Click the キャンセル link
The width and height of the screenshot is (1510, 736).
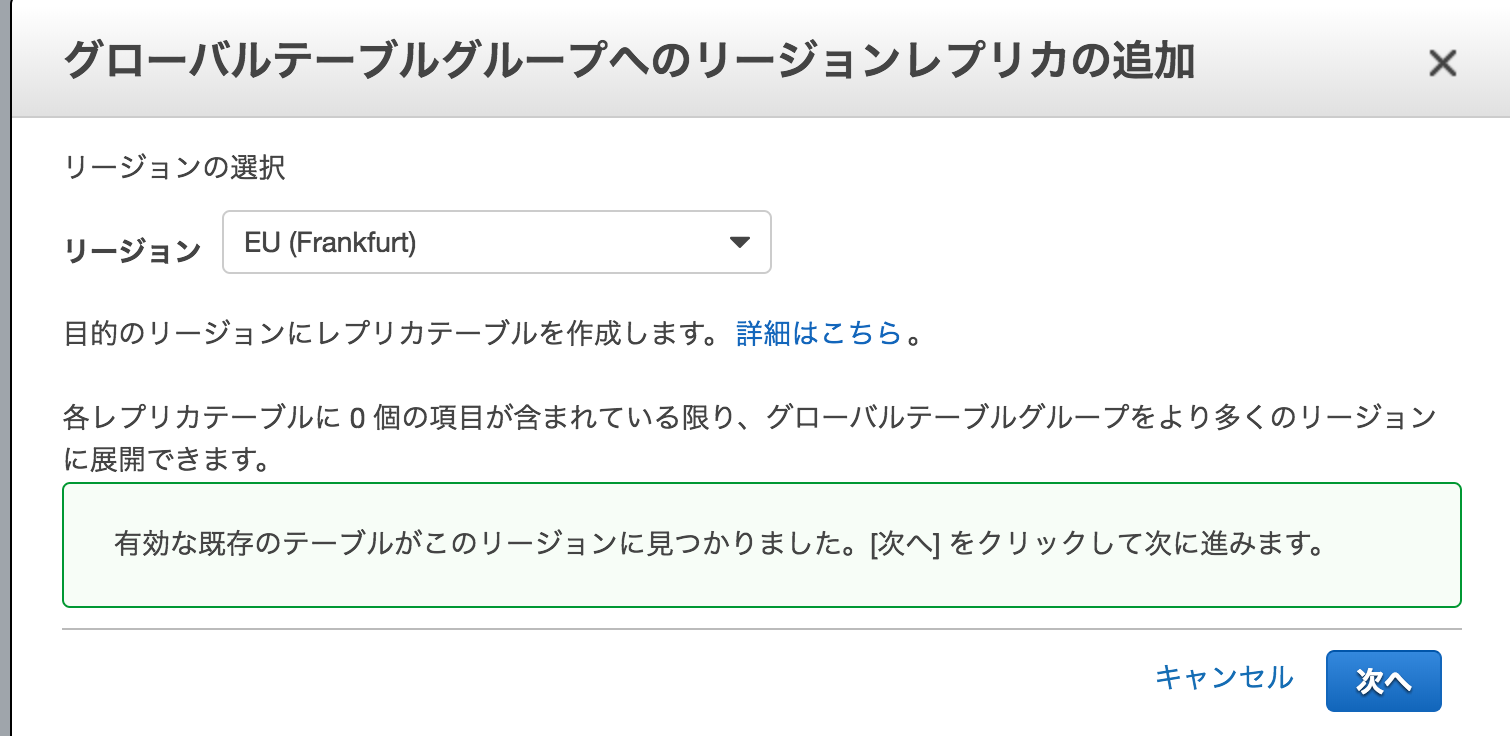[1223, 679]
